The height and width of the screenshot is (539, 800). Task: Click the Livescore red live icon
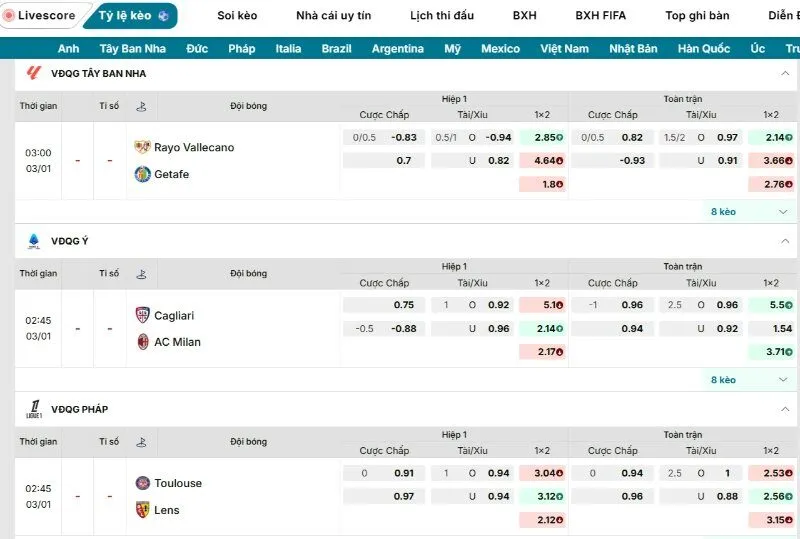point(10,16)
